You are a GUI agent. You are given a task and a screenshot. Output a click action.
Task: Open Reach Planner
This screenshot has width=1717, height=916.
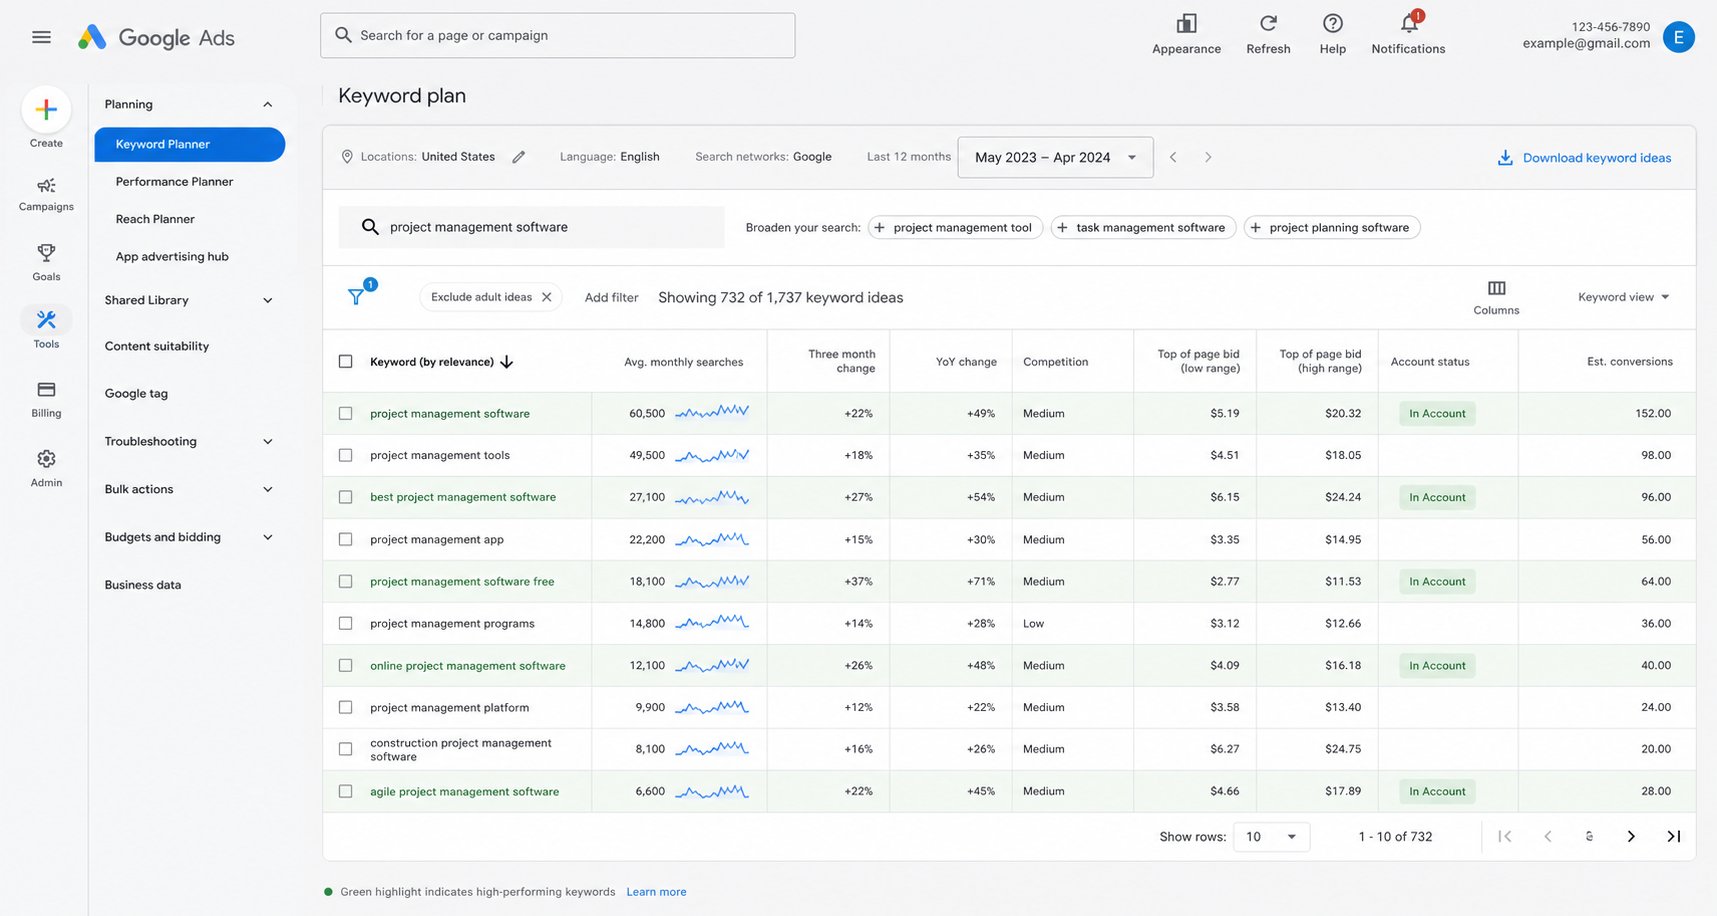tap(155, 219)
